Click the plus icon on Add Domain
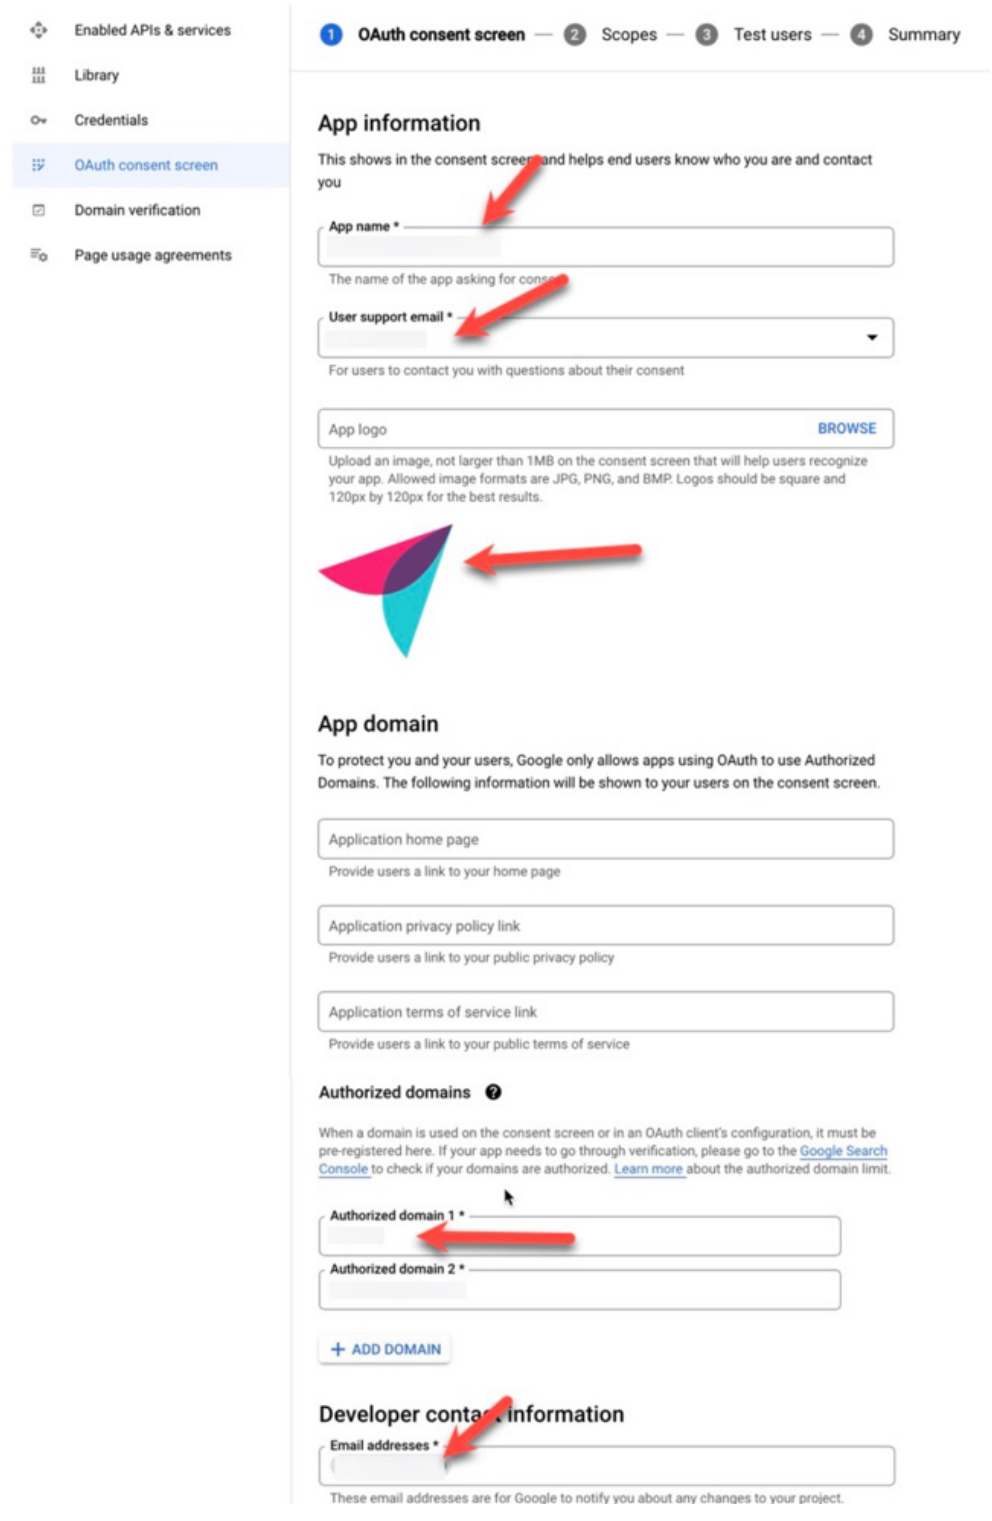This screenshot has height=1521, width=992. point(337,1349)
